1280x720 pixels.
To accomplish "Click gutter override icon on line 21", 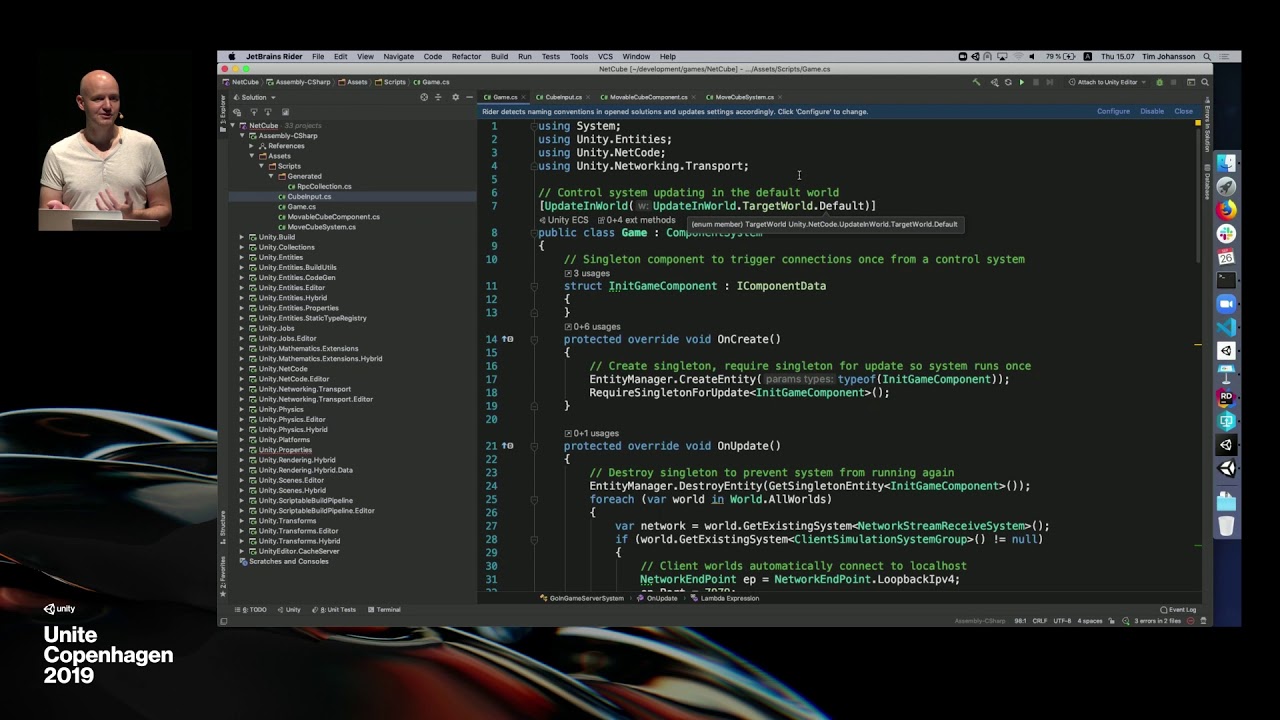I will click(x=508, y=446).
